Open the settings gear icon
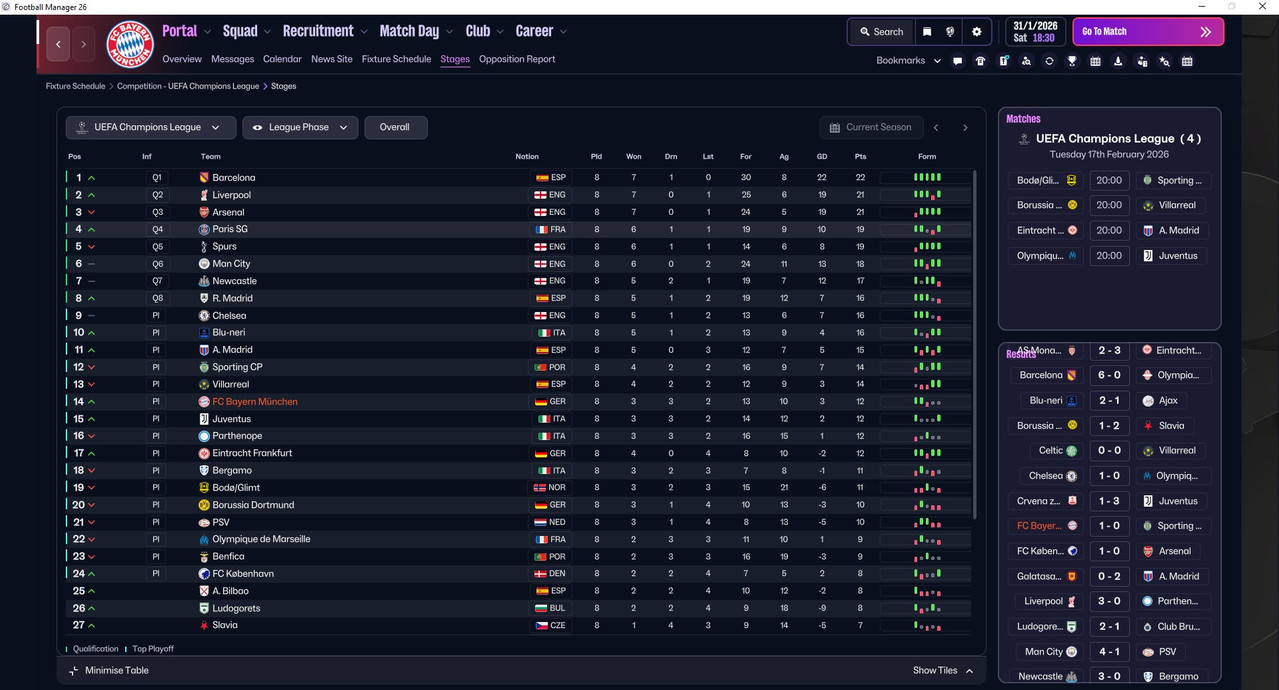The height and width of the screenshot is (690, 1279). tap(977, 32)
